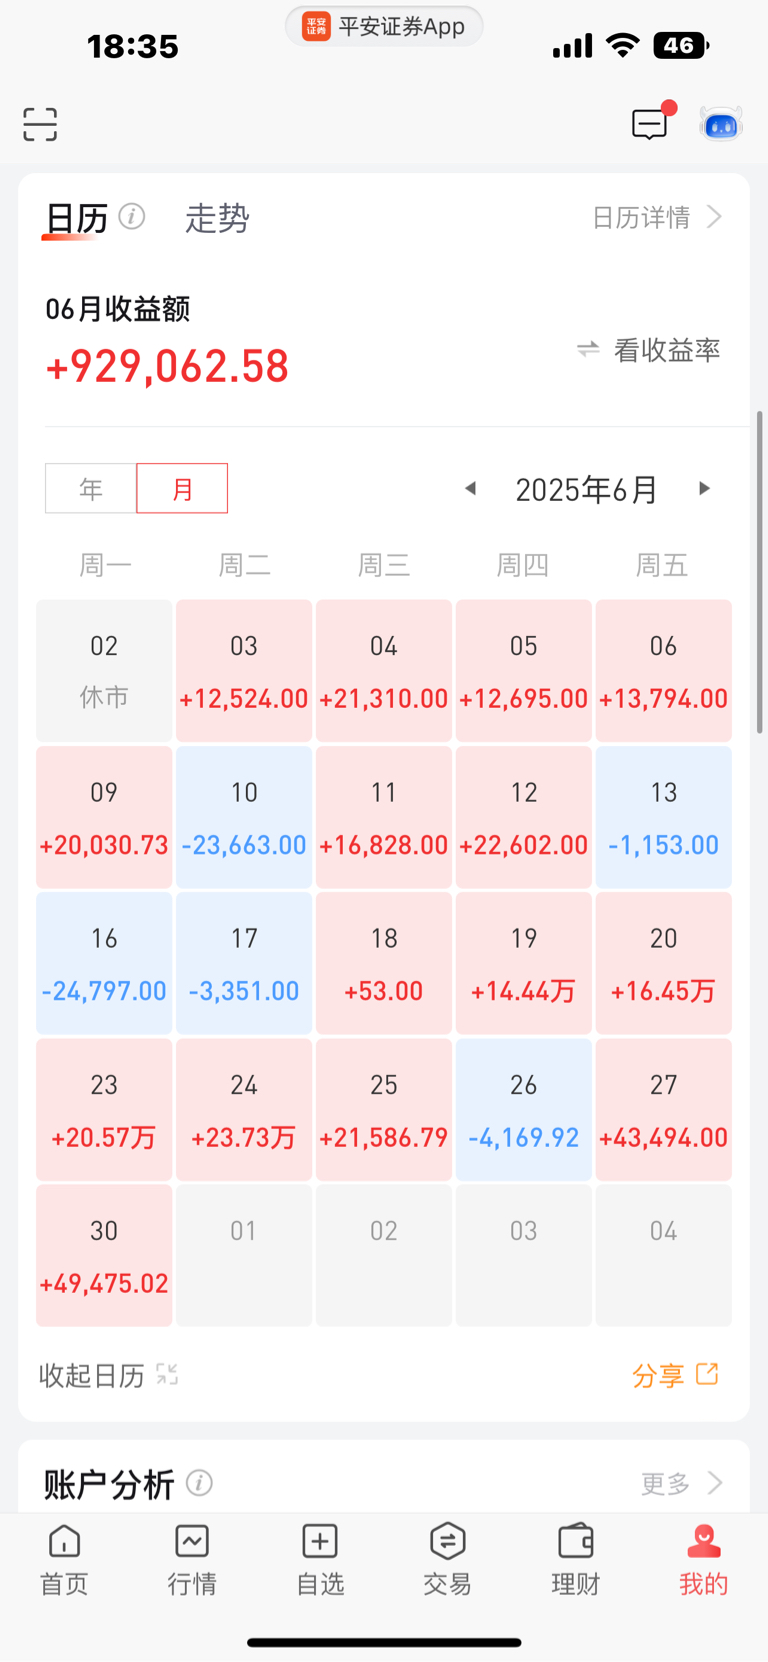Select the 月 view toggle

point(182,488)
